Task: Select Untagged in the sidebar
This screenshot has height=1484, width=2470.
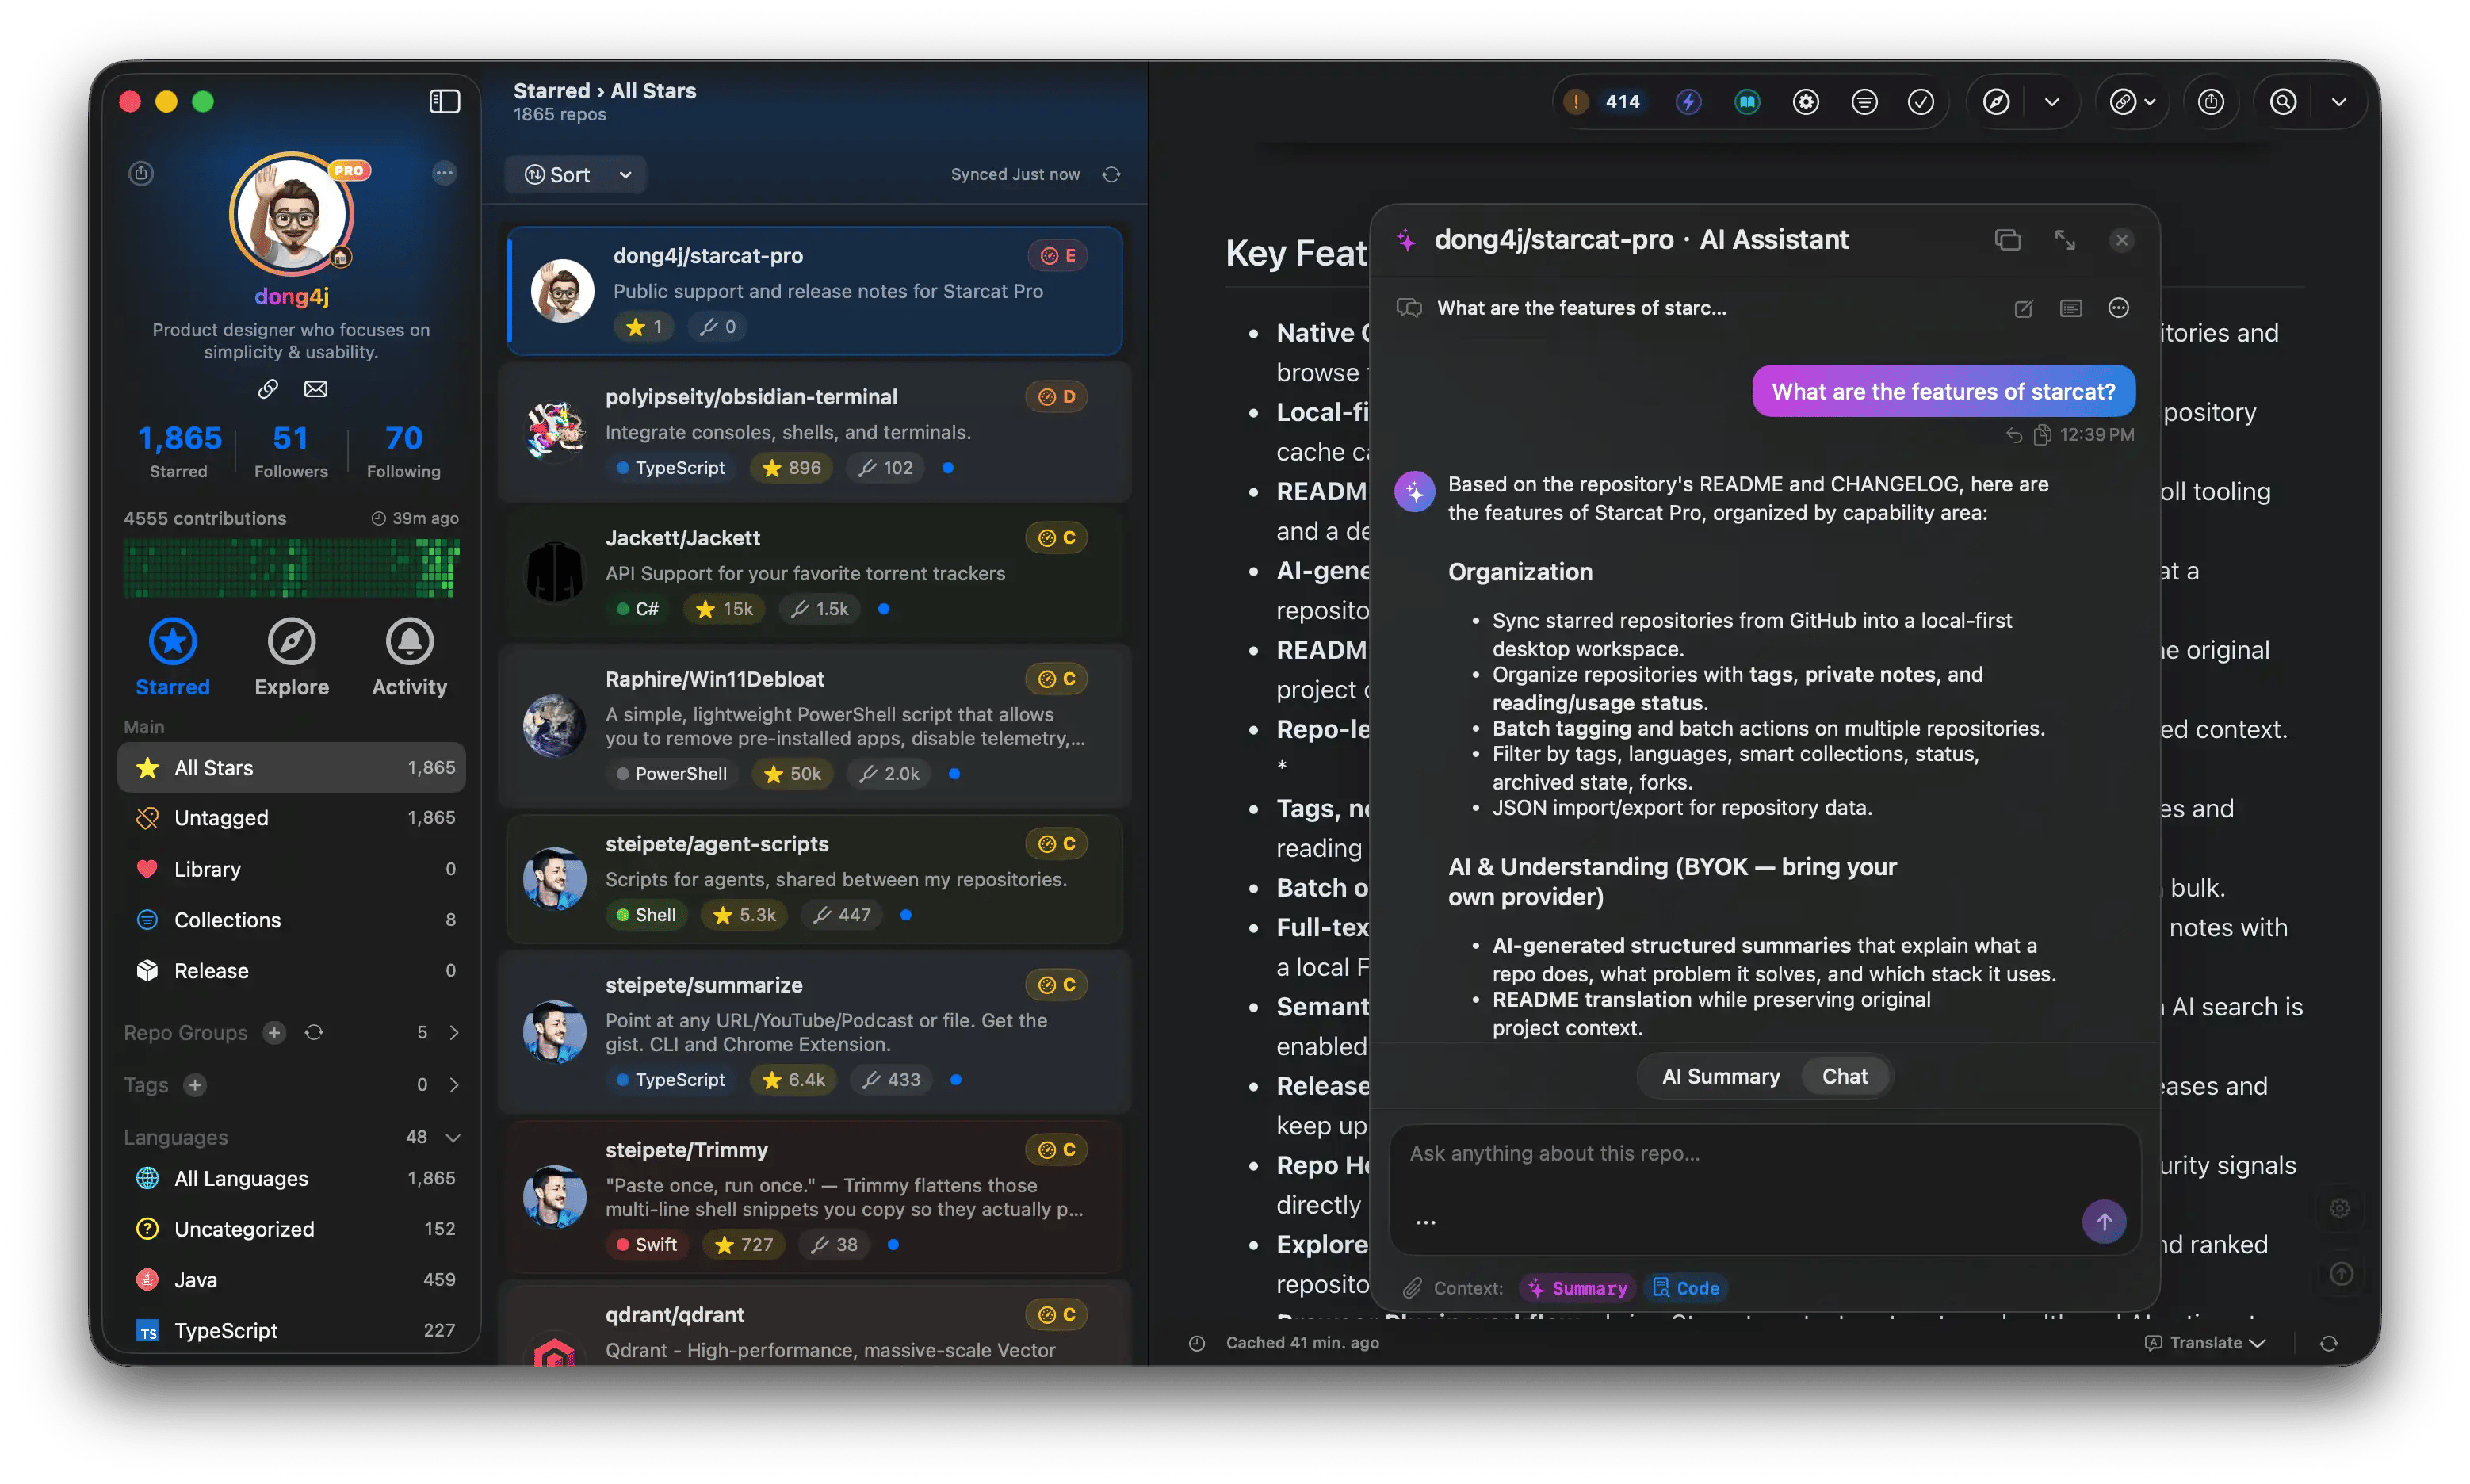Action: pos(291,818)
